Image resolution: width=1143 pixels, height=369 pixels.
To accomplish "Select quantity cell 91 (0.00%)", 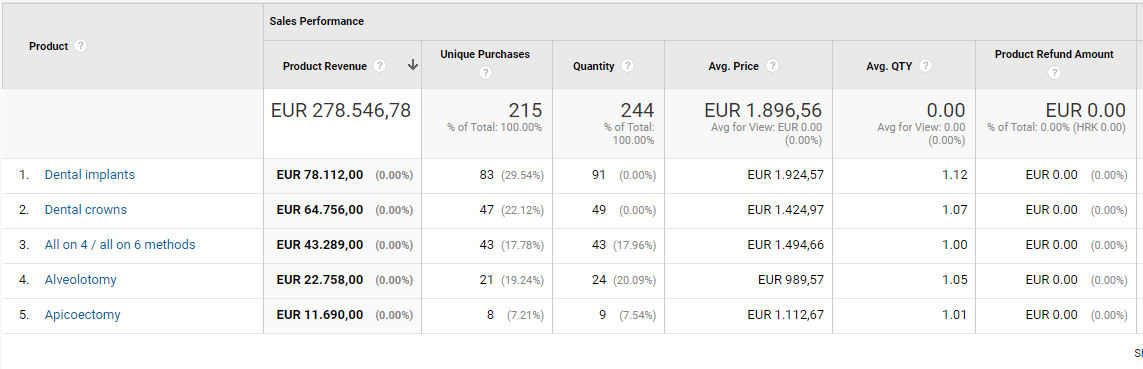I will click(623, 175).
